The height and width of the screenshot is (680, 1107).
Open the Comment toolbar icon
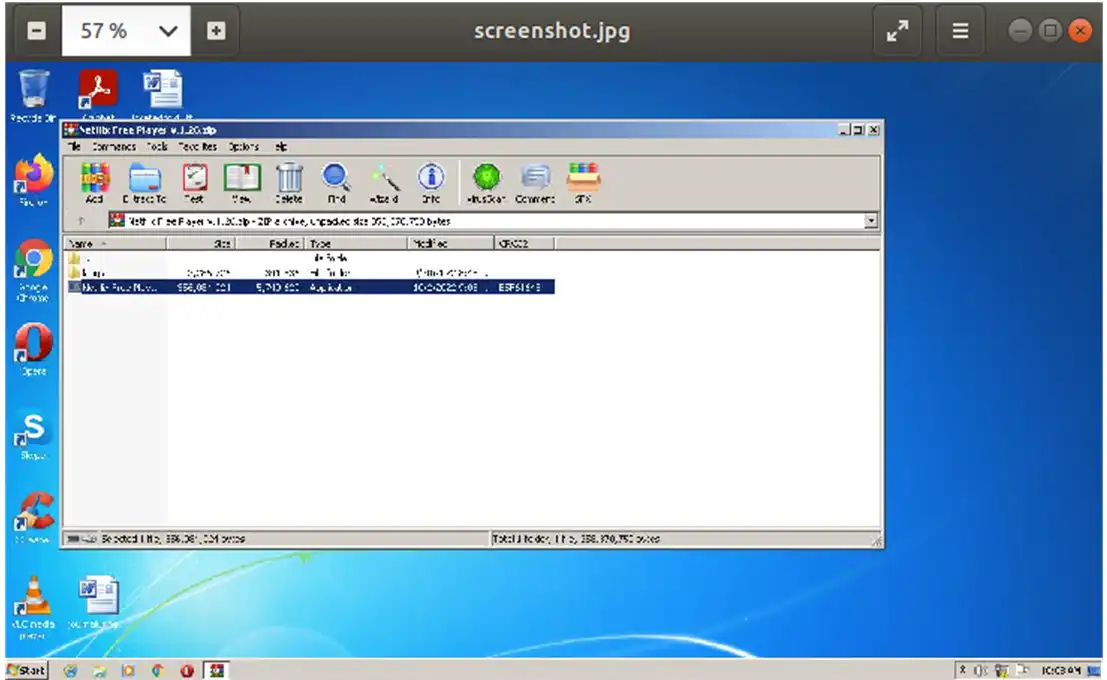(534, 183)
